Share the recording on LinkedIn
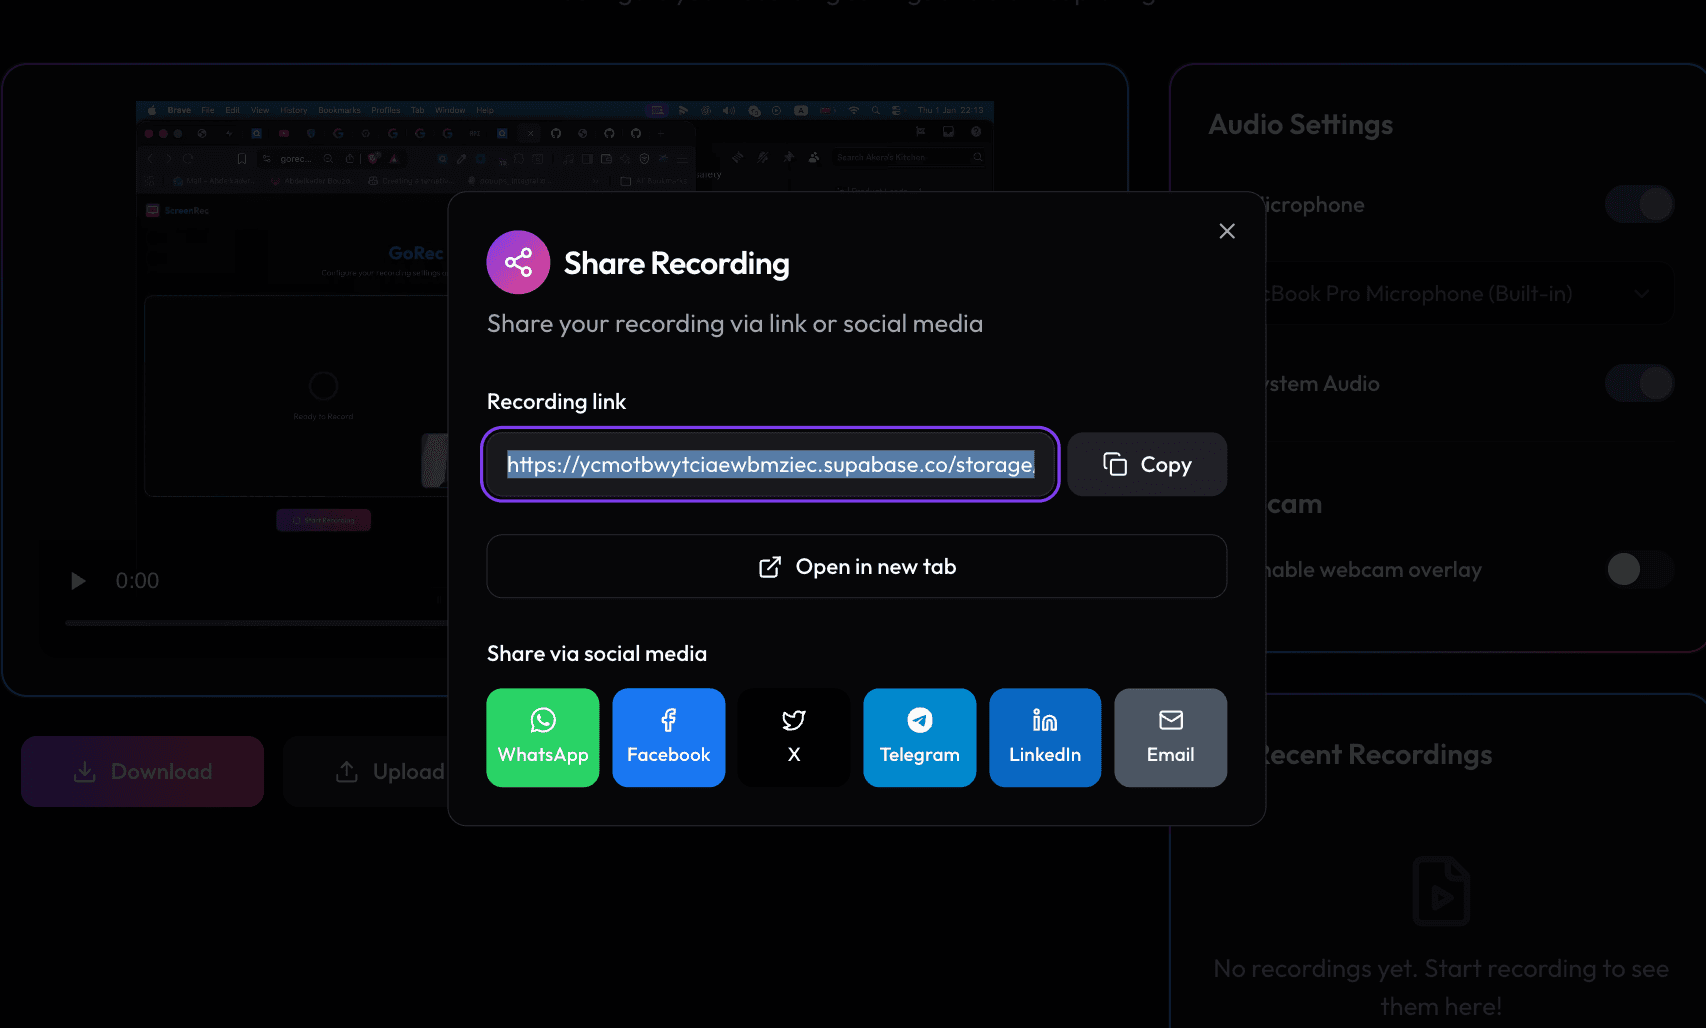1706x1028 pixels. [1045, 737]
